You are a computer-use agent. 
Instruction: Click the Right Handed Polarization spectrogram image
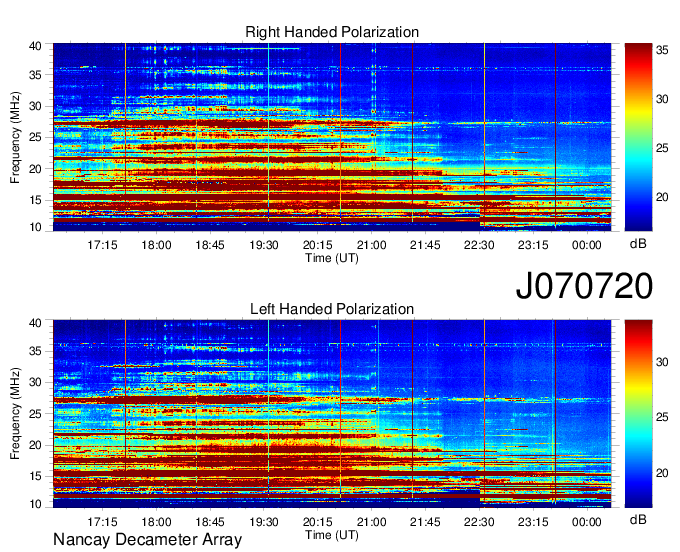pos(332,137)
